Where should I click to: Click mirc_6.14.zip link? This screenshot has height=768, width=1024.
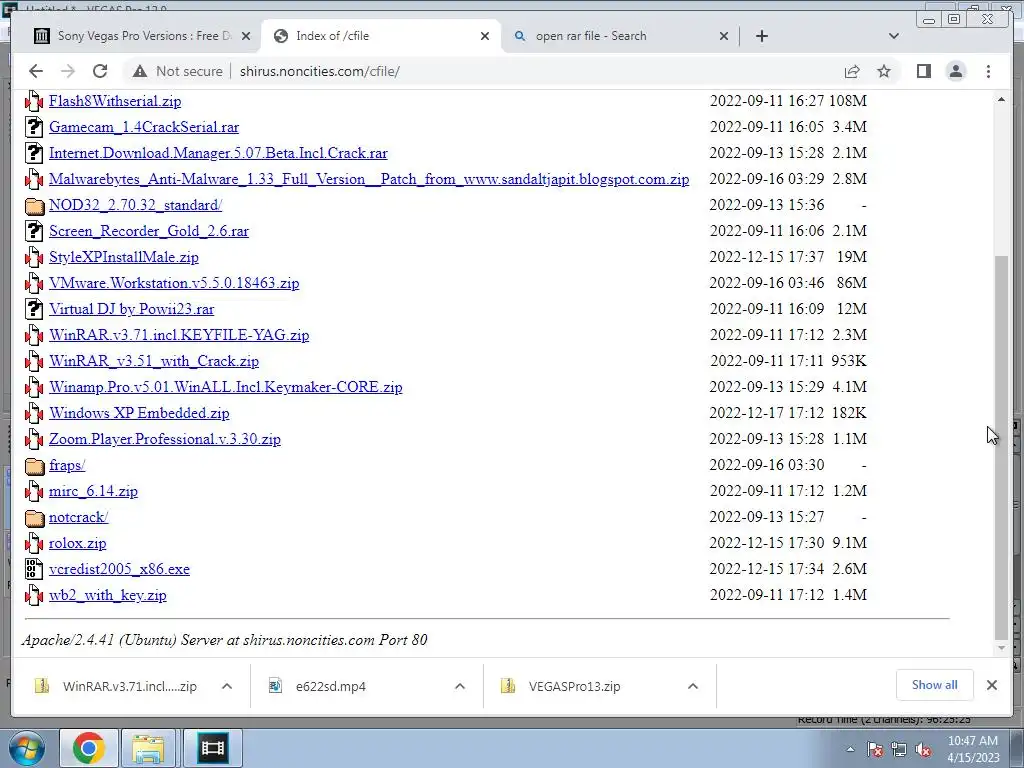(x=93, y=491)
